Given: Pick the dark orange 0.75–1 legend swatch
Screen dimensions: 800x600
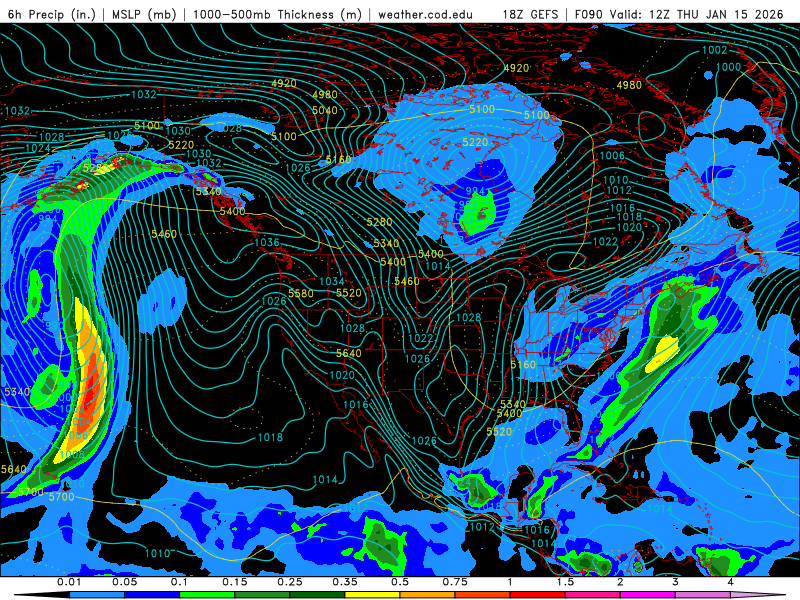Looking at the screenshot, I should coord(483,595).
